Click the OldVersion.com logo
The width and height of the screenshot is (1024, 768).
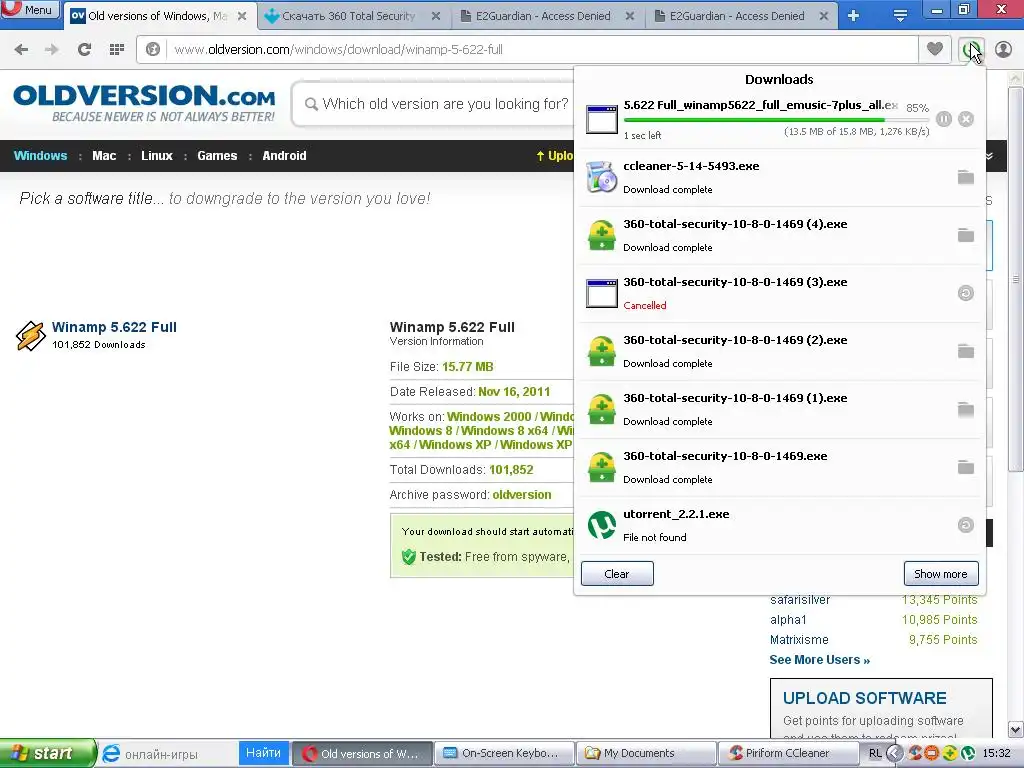tap(144, 103)
